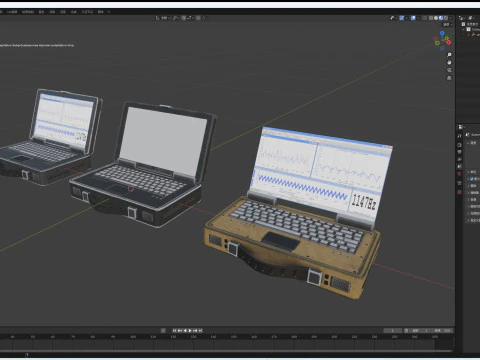The image size is (480, 360).
Task: Play the animation forward
Action: (190, 330)
